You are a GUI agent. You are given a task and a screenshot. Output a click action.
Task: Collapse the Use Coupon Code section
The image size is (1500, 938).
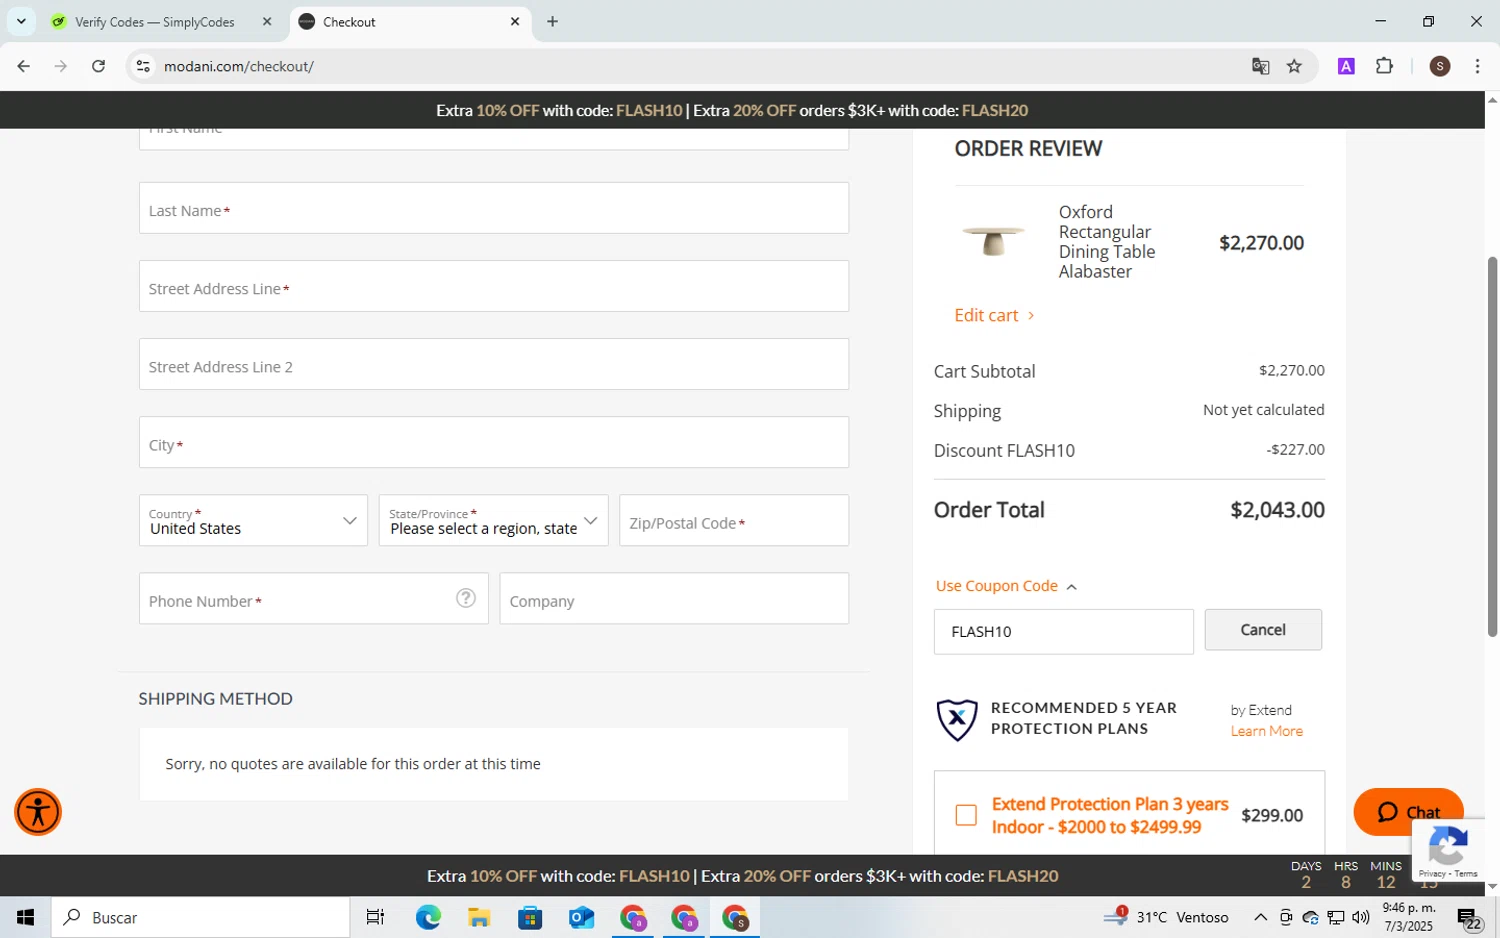[x=1006, y=586]
